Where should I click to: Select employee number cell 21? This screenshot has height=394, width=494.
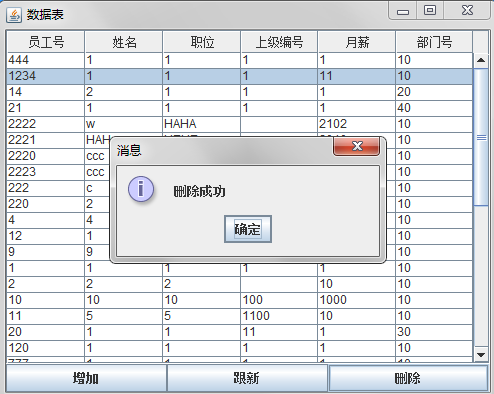point(46,108)
